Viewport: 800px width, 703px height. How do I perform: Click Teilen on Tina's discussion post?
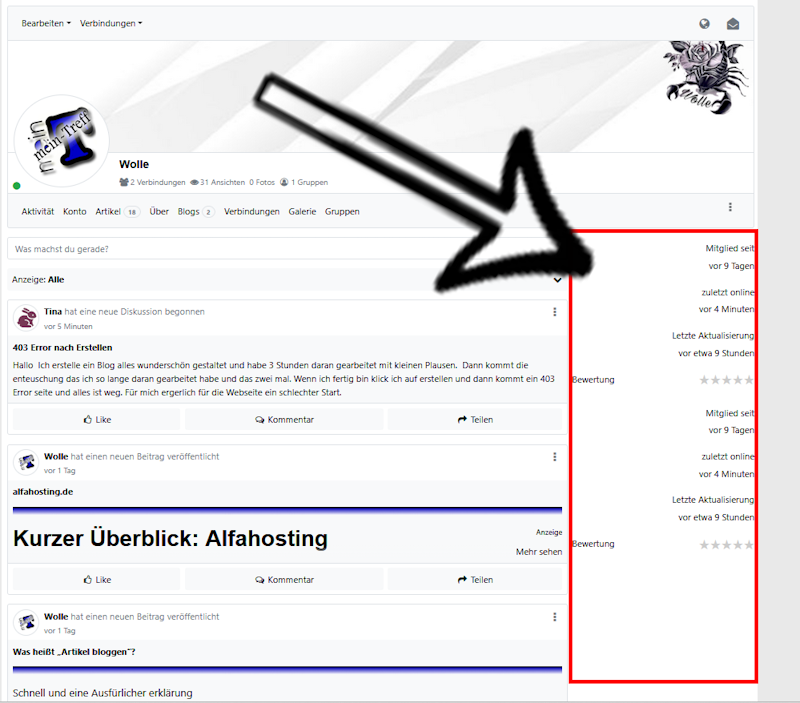click(x=475, y=419)
